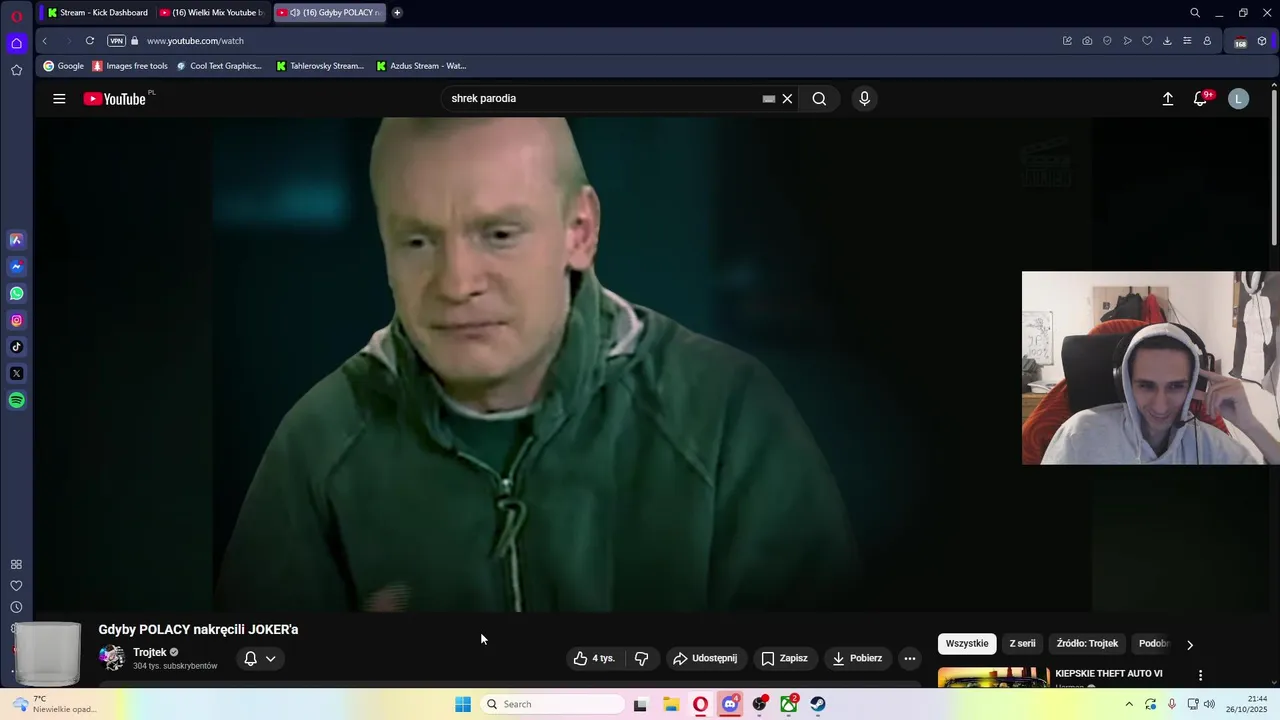Open Opera sidebar history clock icon

[16, 607]
